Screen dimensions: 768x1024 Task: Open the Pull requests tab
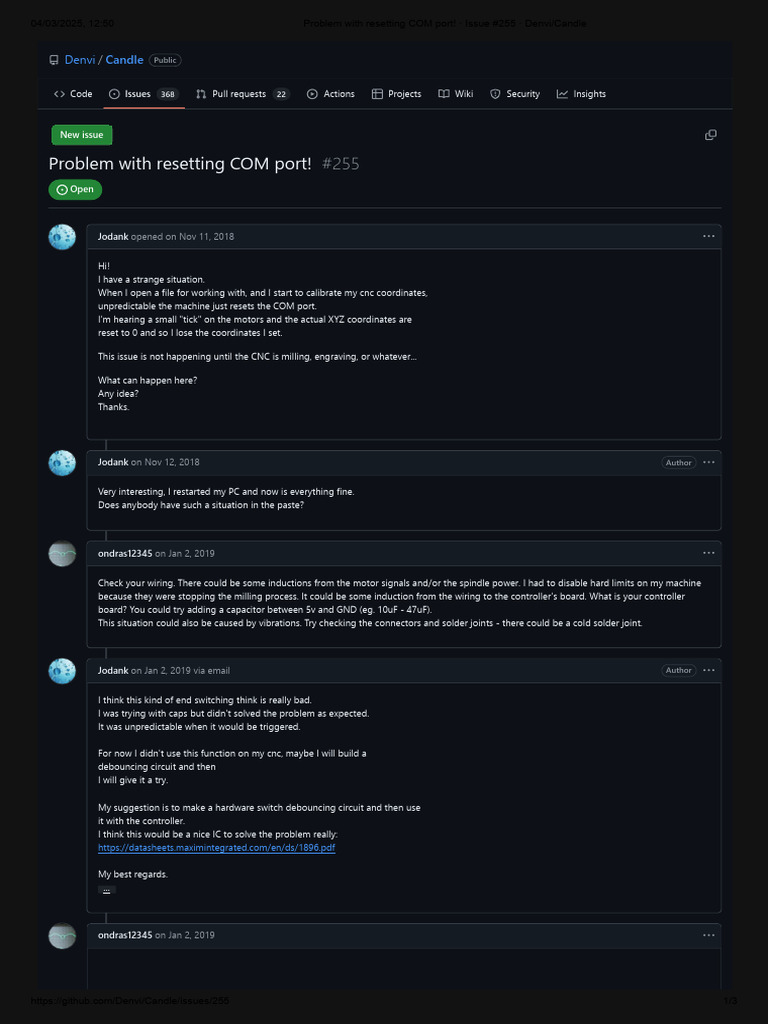[241, 94]
